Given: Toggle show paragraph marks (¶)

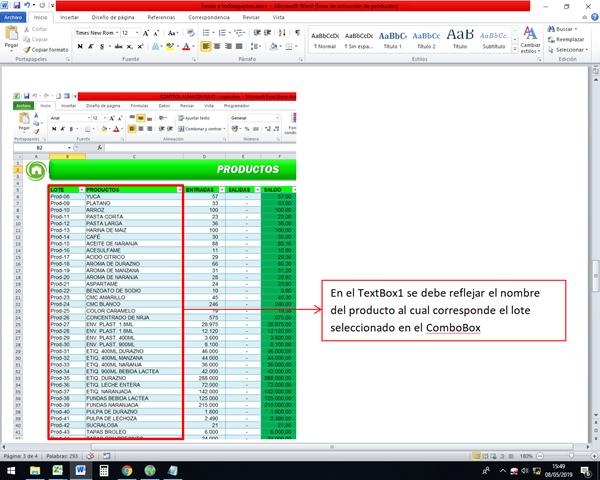Looking at the screenshot, I should click(x=297, y=33).
